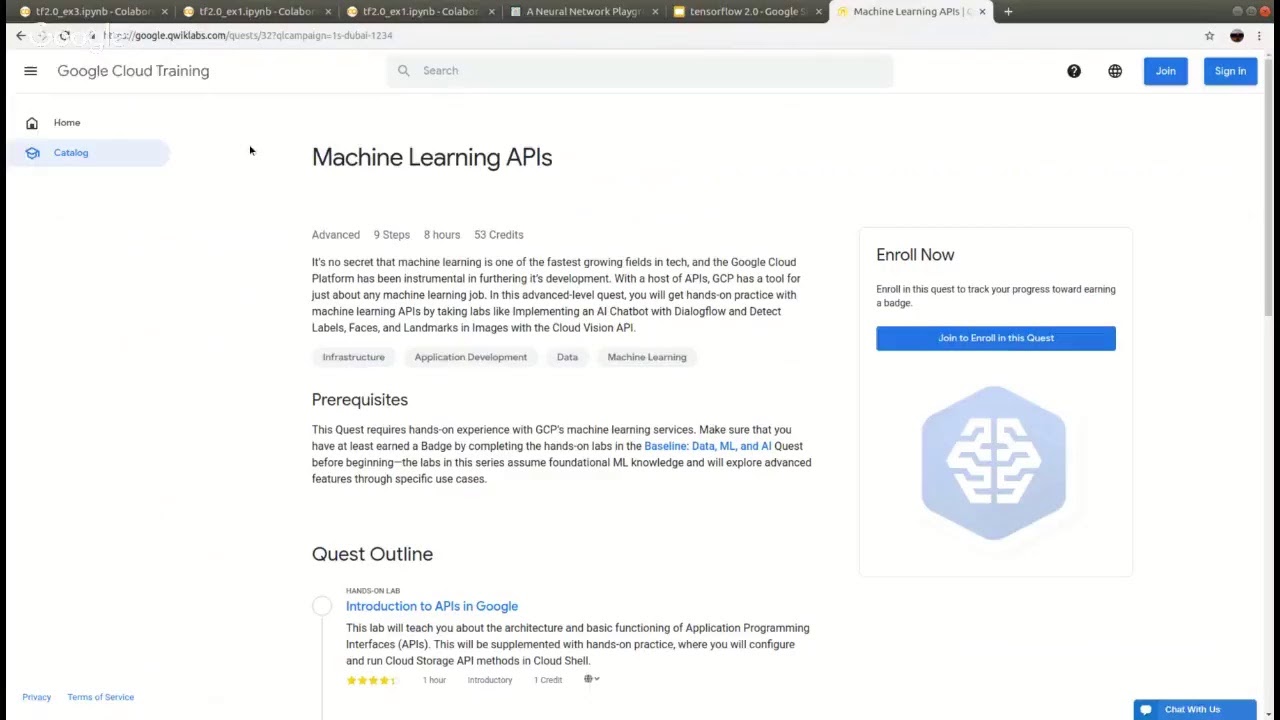
Task: Open the Privacy link
Action: click(37, 697)
